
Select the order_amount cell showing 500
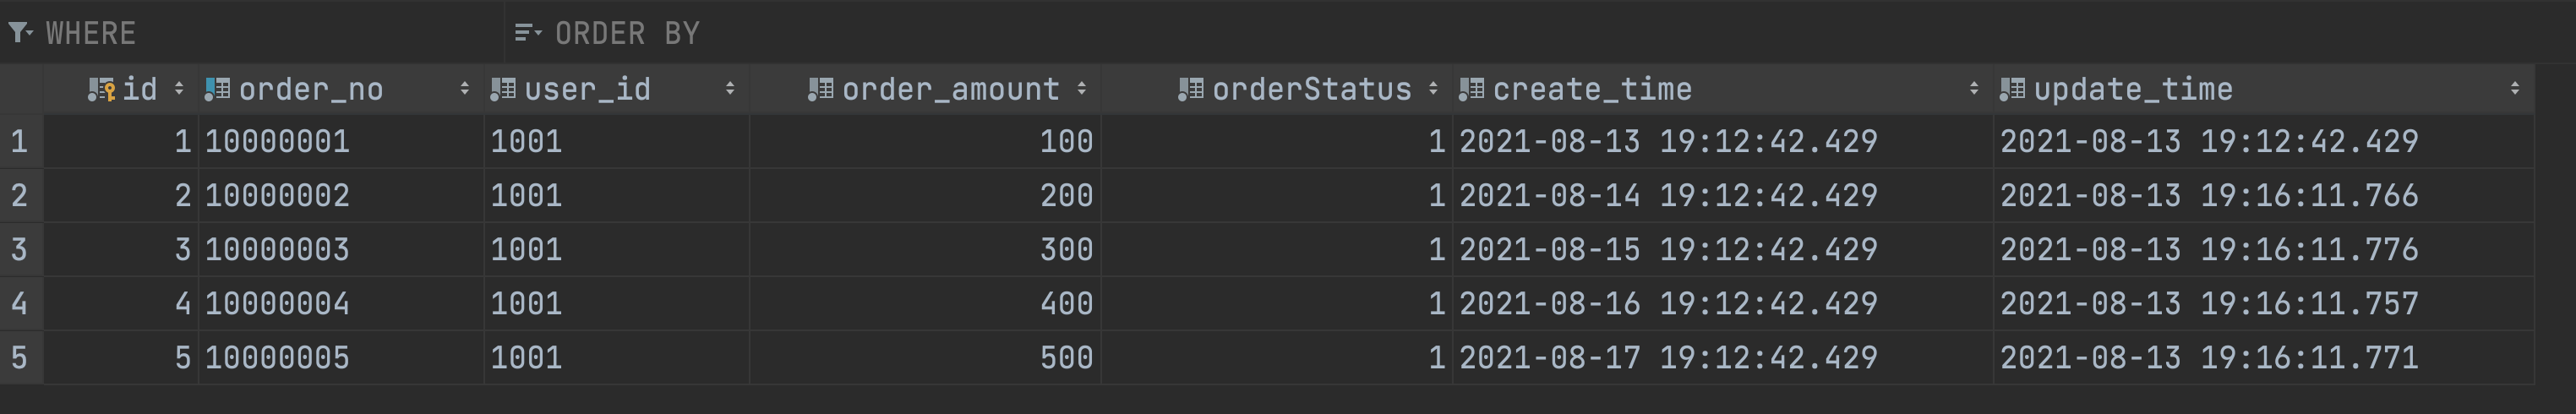click(925, 357)
